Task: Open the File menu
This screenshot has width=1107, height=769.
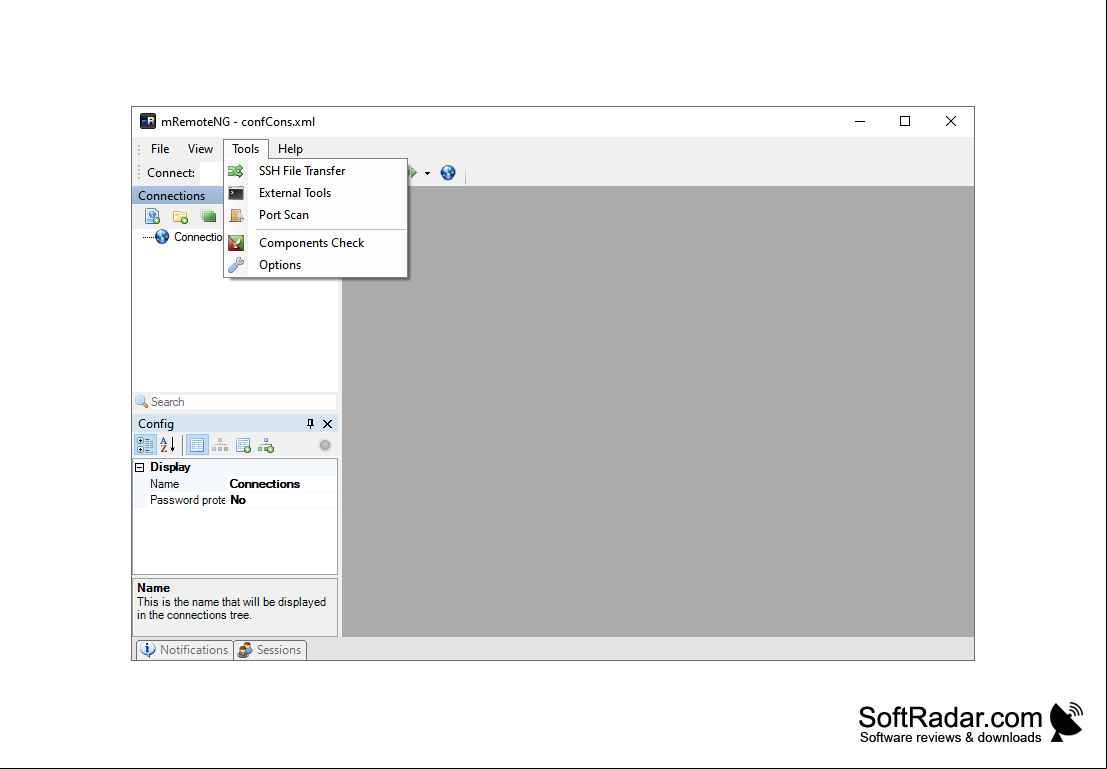Action: point(160,149)
